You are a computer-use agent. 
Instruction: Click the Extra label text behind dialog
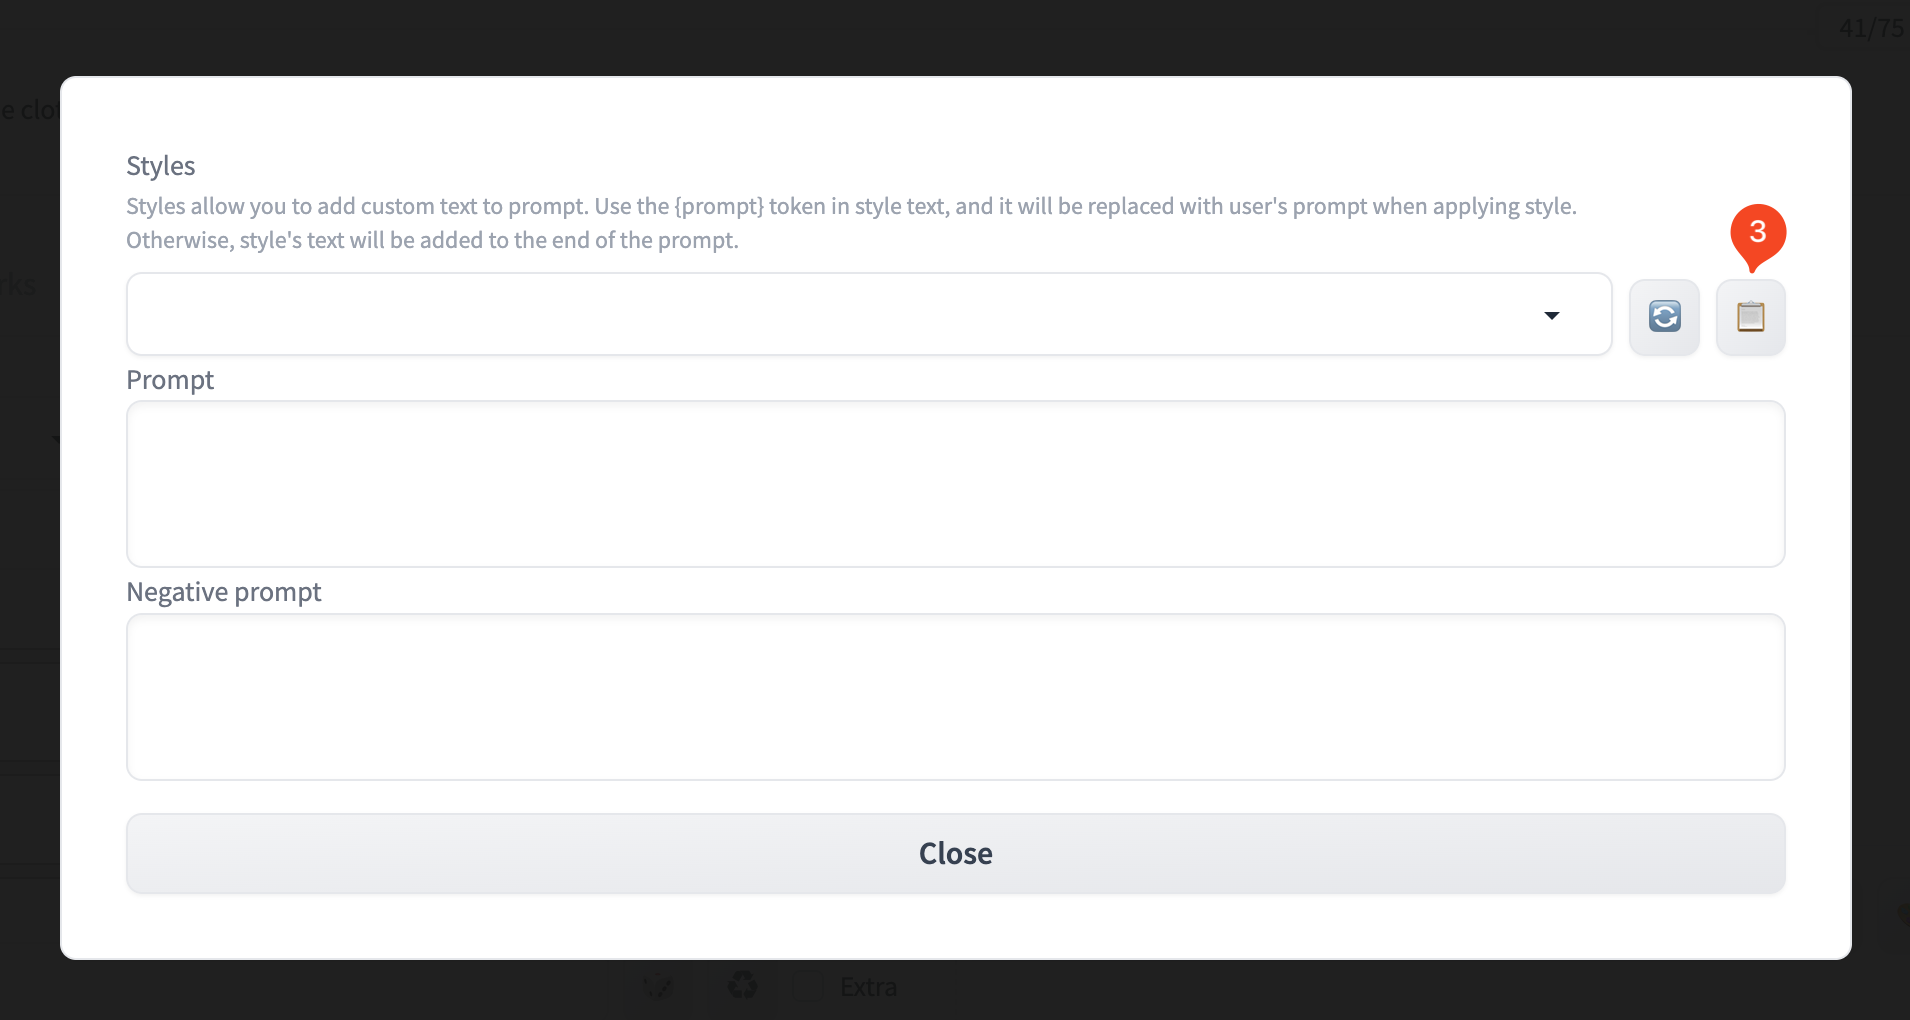pos(868,987)
